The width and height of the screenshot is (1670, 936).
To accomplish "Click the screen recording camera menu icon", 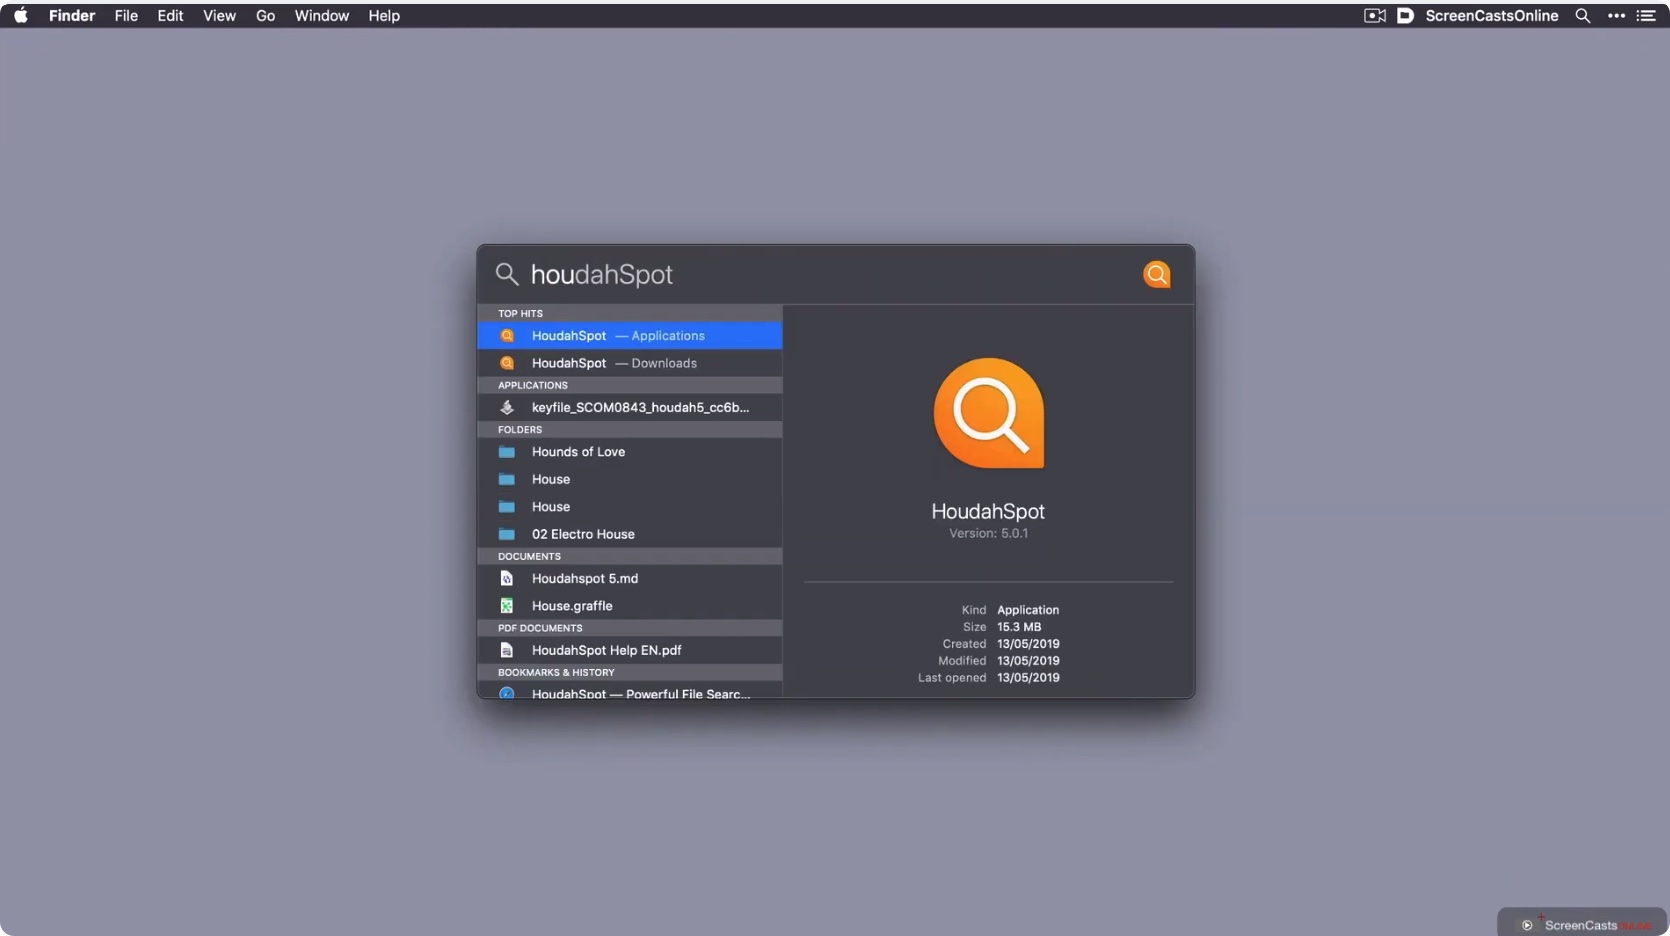I will point(1374,16).
